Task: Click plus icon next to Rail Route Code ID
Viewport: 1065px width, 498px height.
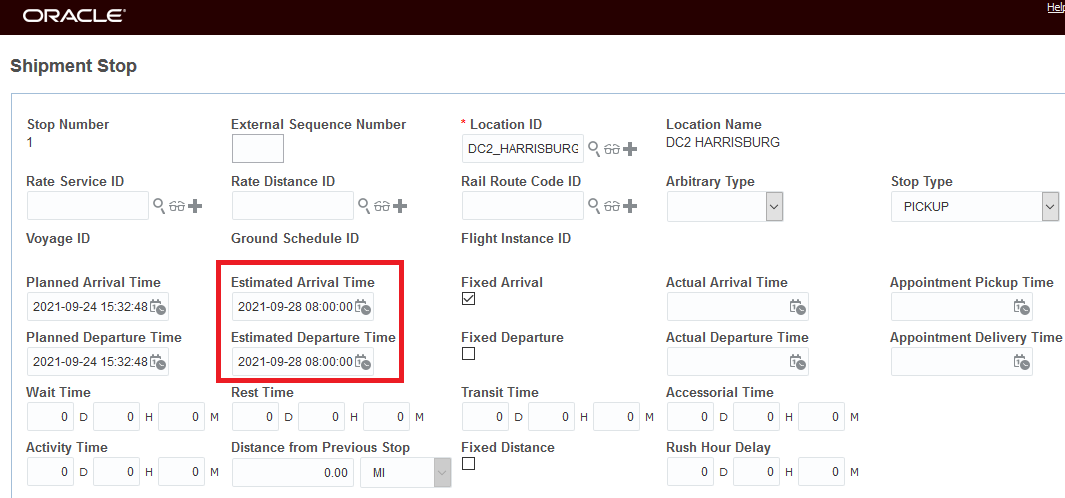Action: [x=630, y=206]
